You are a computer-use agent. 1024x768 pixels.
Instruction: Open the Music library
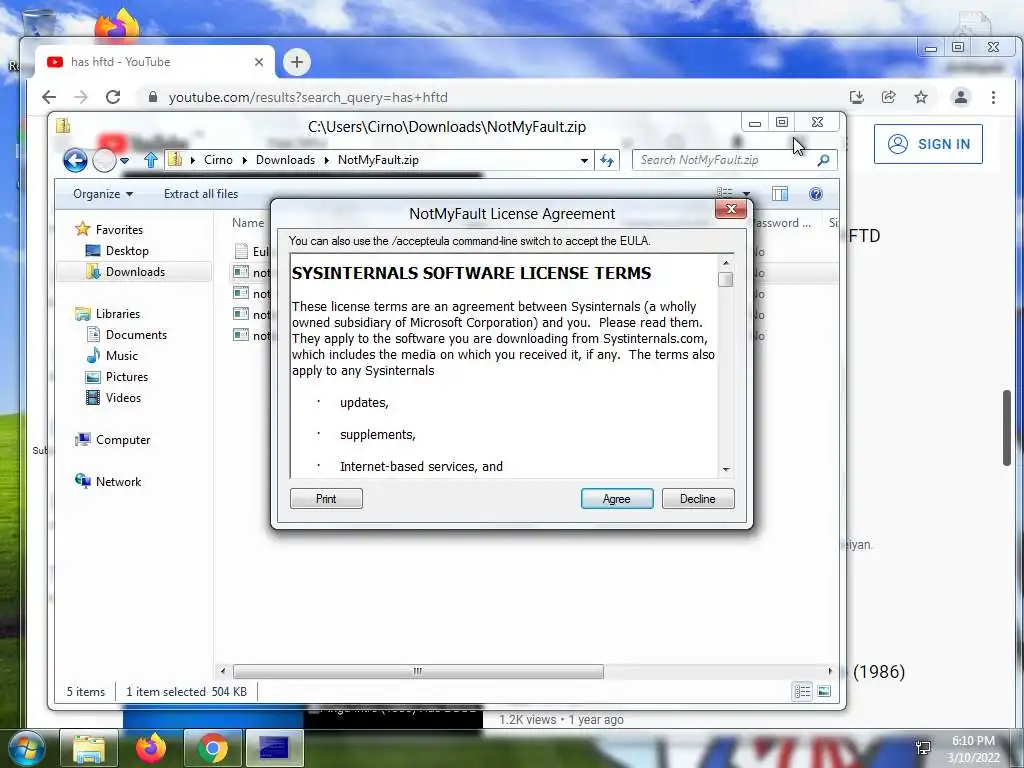pos(121,355)
